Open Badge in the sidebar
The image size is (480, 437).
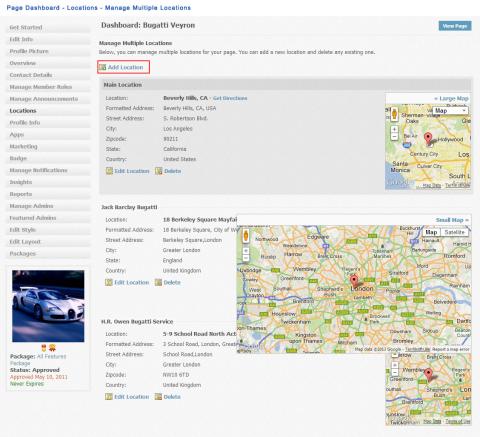(48, 158)
